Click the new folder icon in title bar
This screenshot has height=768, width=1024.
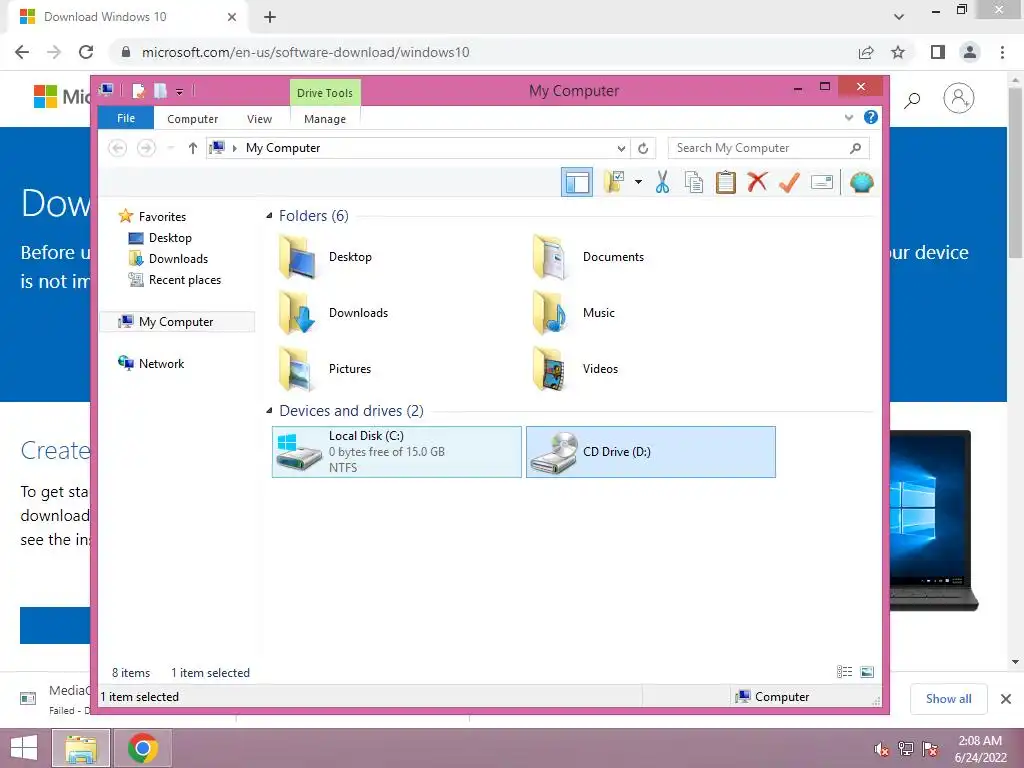coord(160,91)
